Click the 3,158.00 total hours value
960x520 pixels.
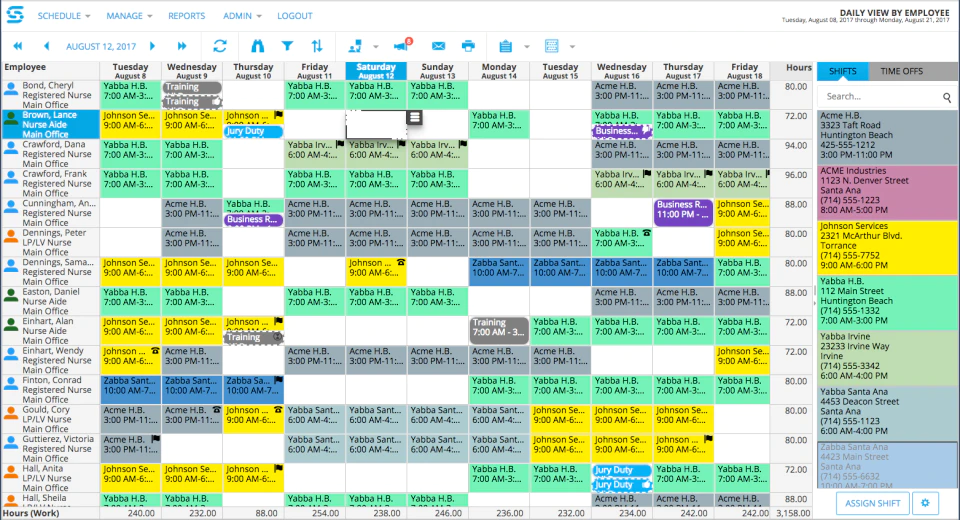point(792,513)
